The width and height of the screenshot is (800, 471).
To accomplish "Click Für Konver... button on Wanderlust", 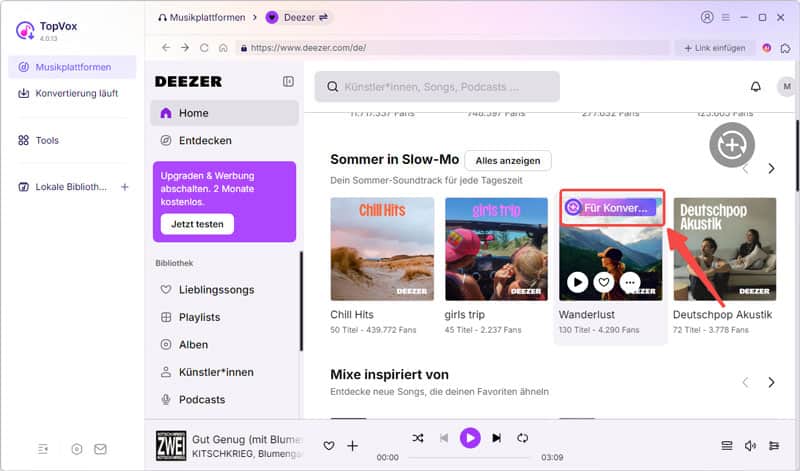I will click(x=611, y=208).
